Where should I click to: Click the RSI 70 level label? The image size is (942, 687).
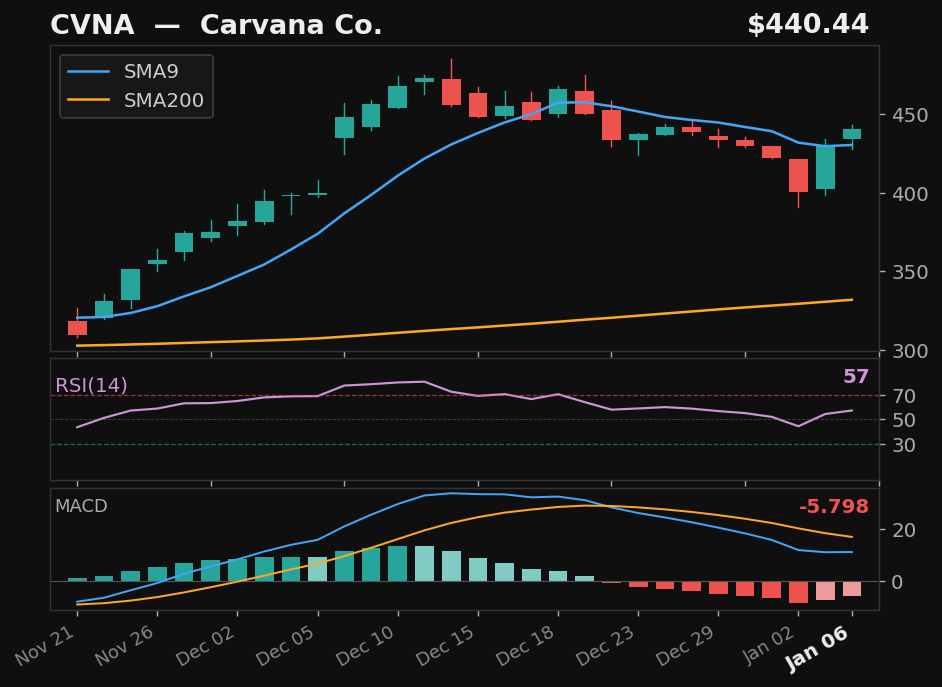click(x=904, y=396)
